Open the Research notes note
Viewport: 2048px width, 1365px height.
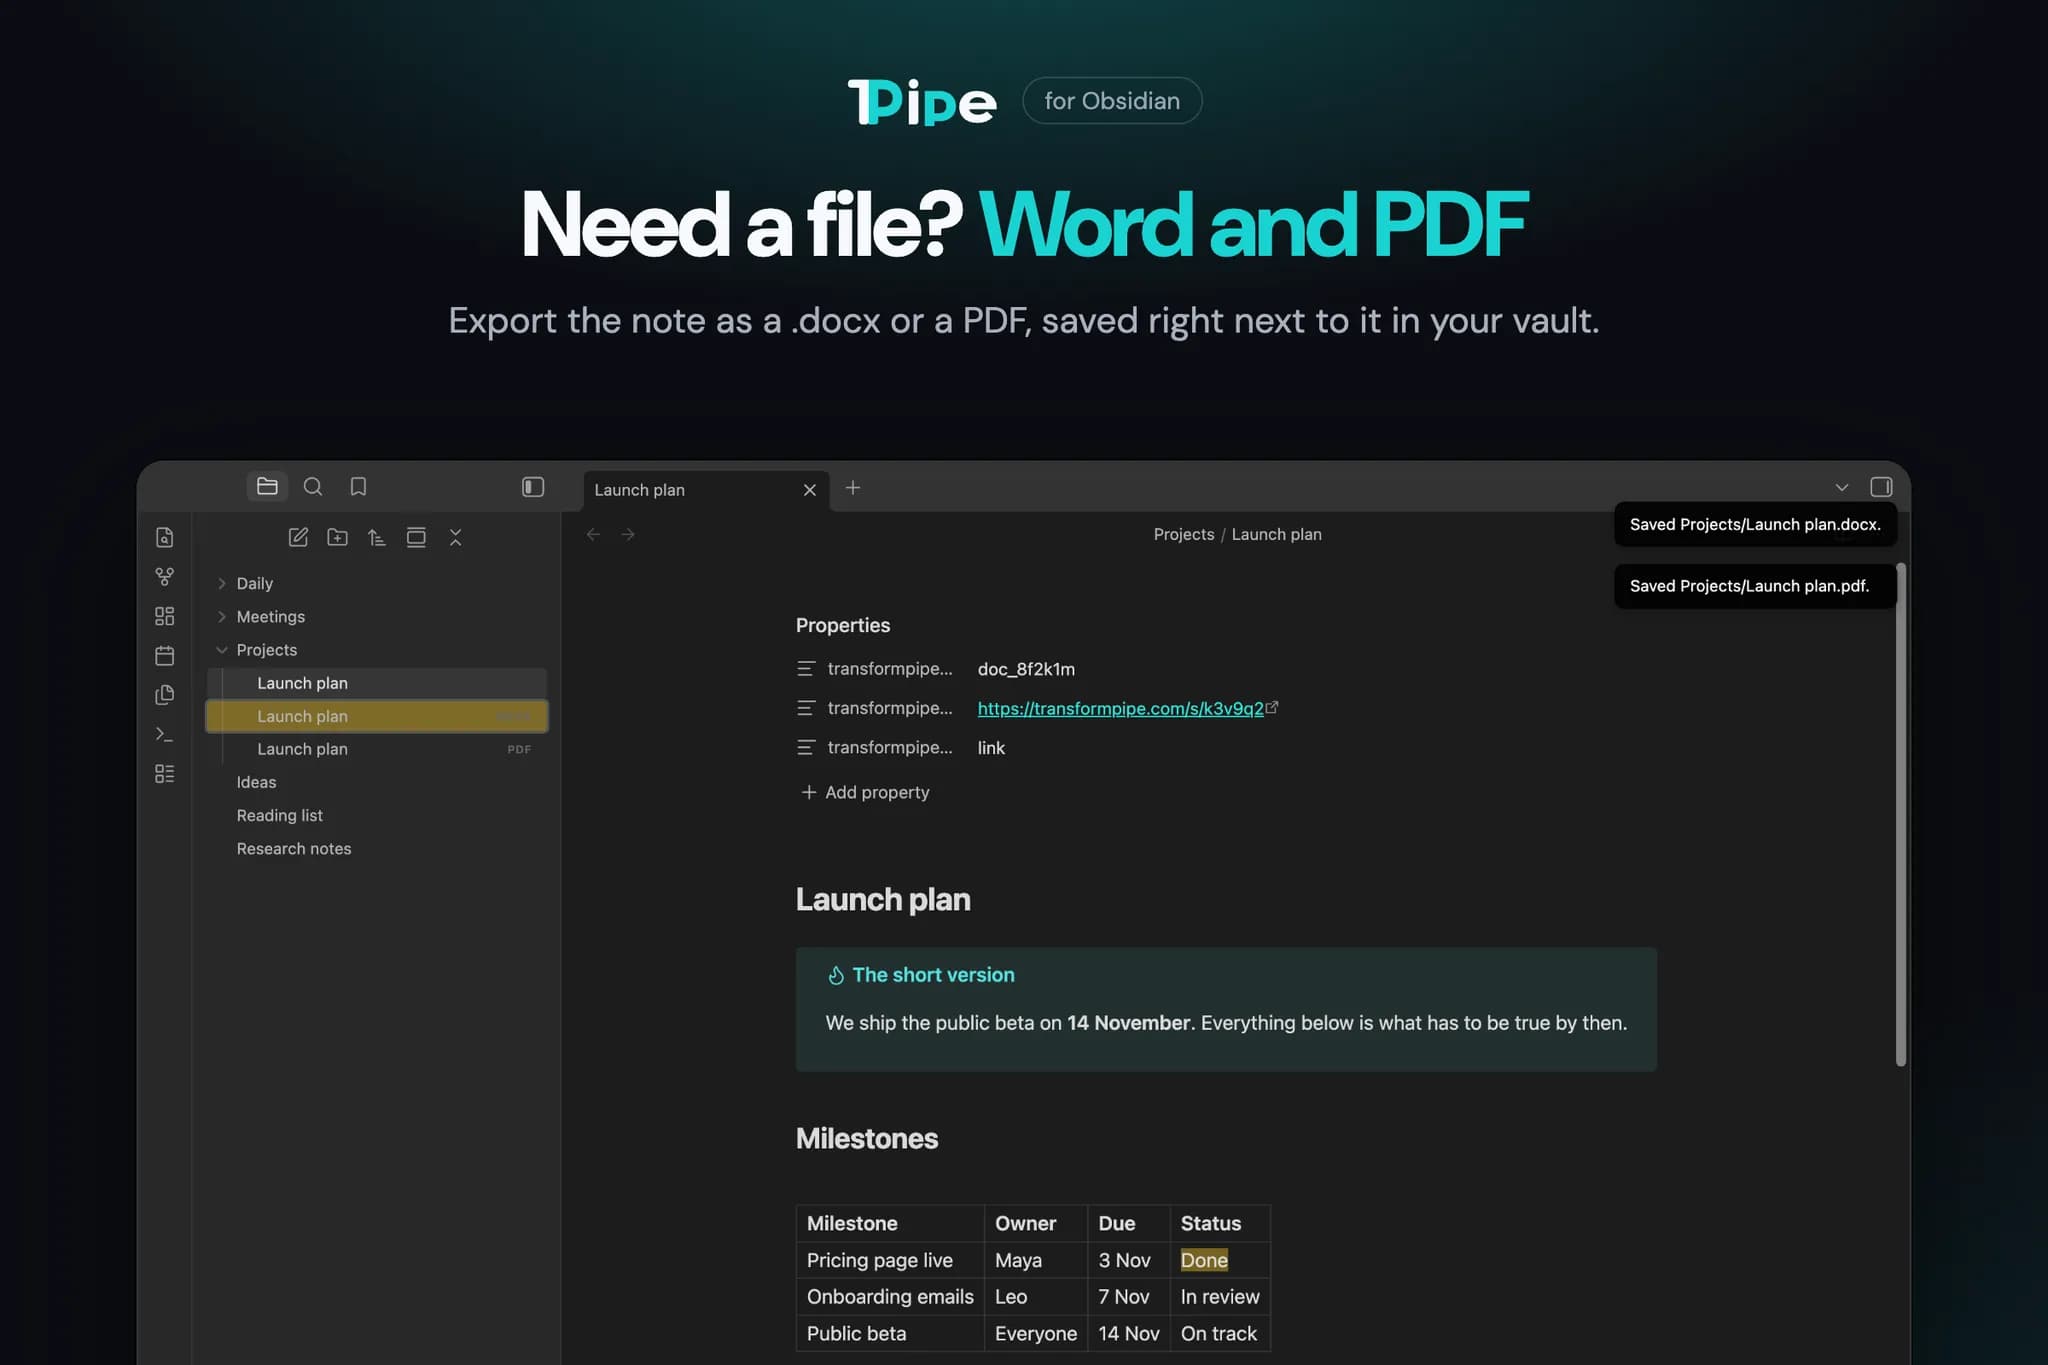378,848
